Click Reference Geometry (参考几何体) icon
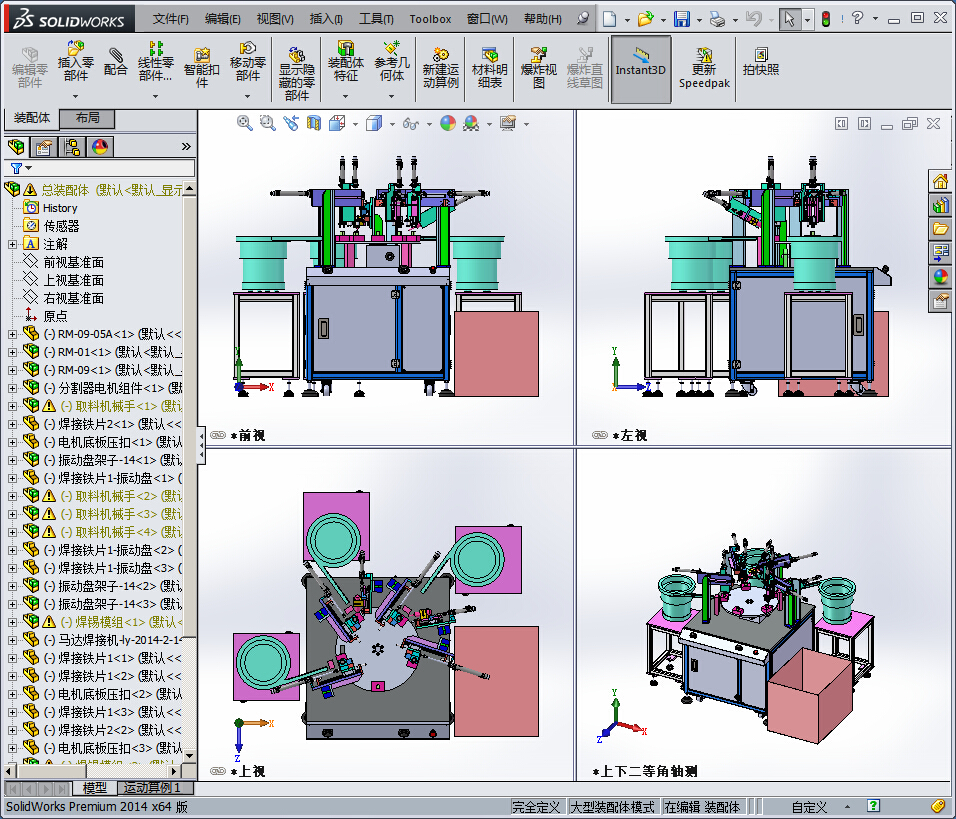 pyautogui.click(x=391, y=61)
